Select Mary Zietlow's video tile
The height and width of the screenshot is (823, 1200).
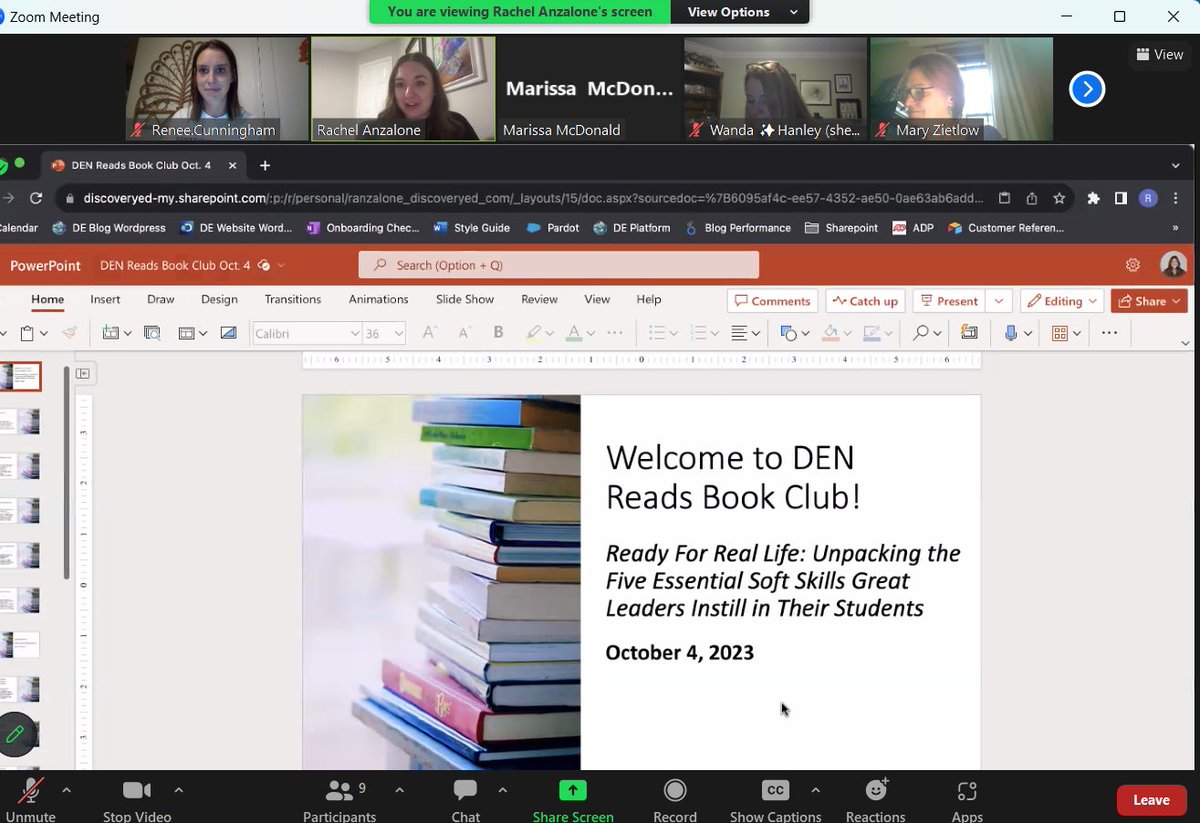[x=961, y=89]
